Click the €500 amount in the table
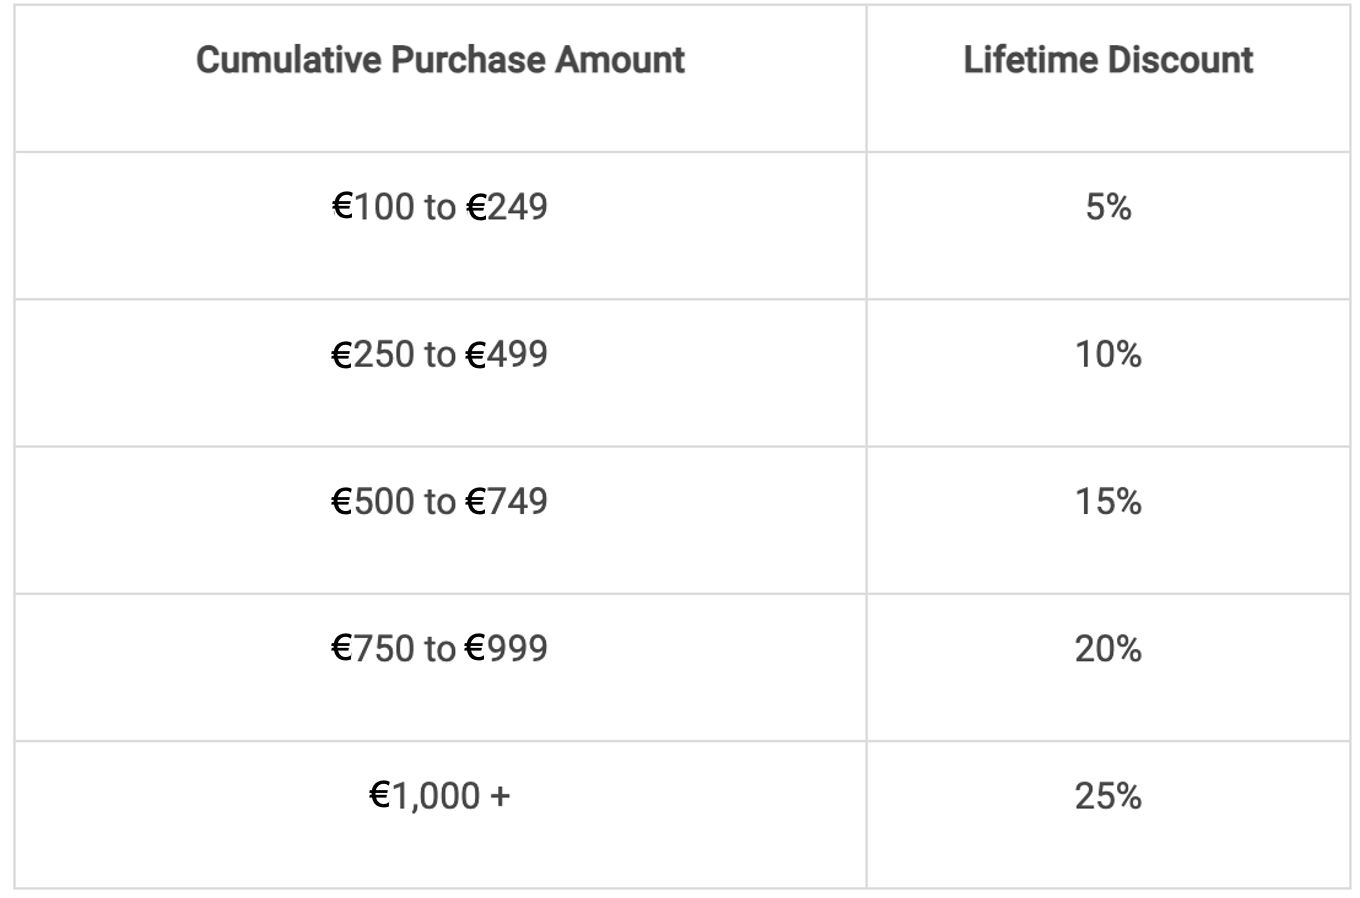1360x898 pixels. tap(373, 501)
